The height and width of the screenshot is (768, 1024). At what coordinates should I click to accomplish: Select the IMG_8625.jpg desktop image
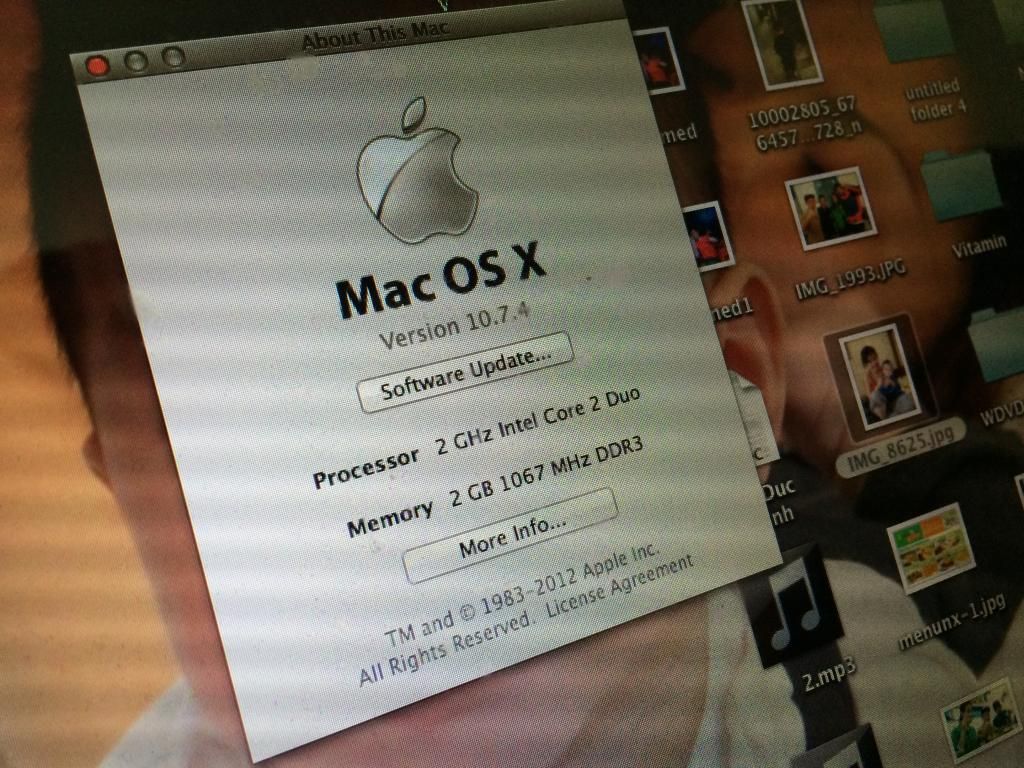pyautogui.click(x=878, y=377)
